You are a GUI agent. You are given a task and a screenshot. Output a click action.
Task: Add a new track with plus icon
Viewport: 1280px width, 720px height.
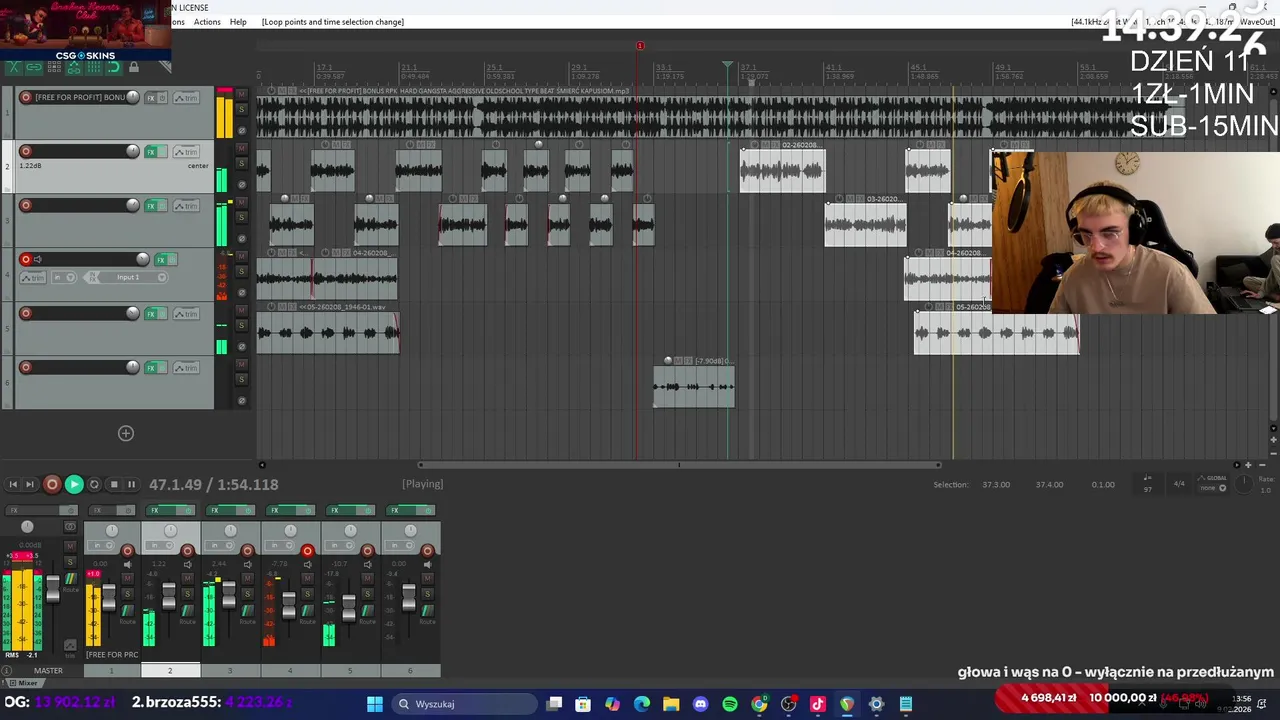click(x=126, y=433)
